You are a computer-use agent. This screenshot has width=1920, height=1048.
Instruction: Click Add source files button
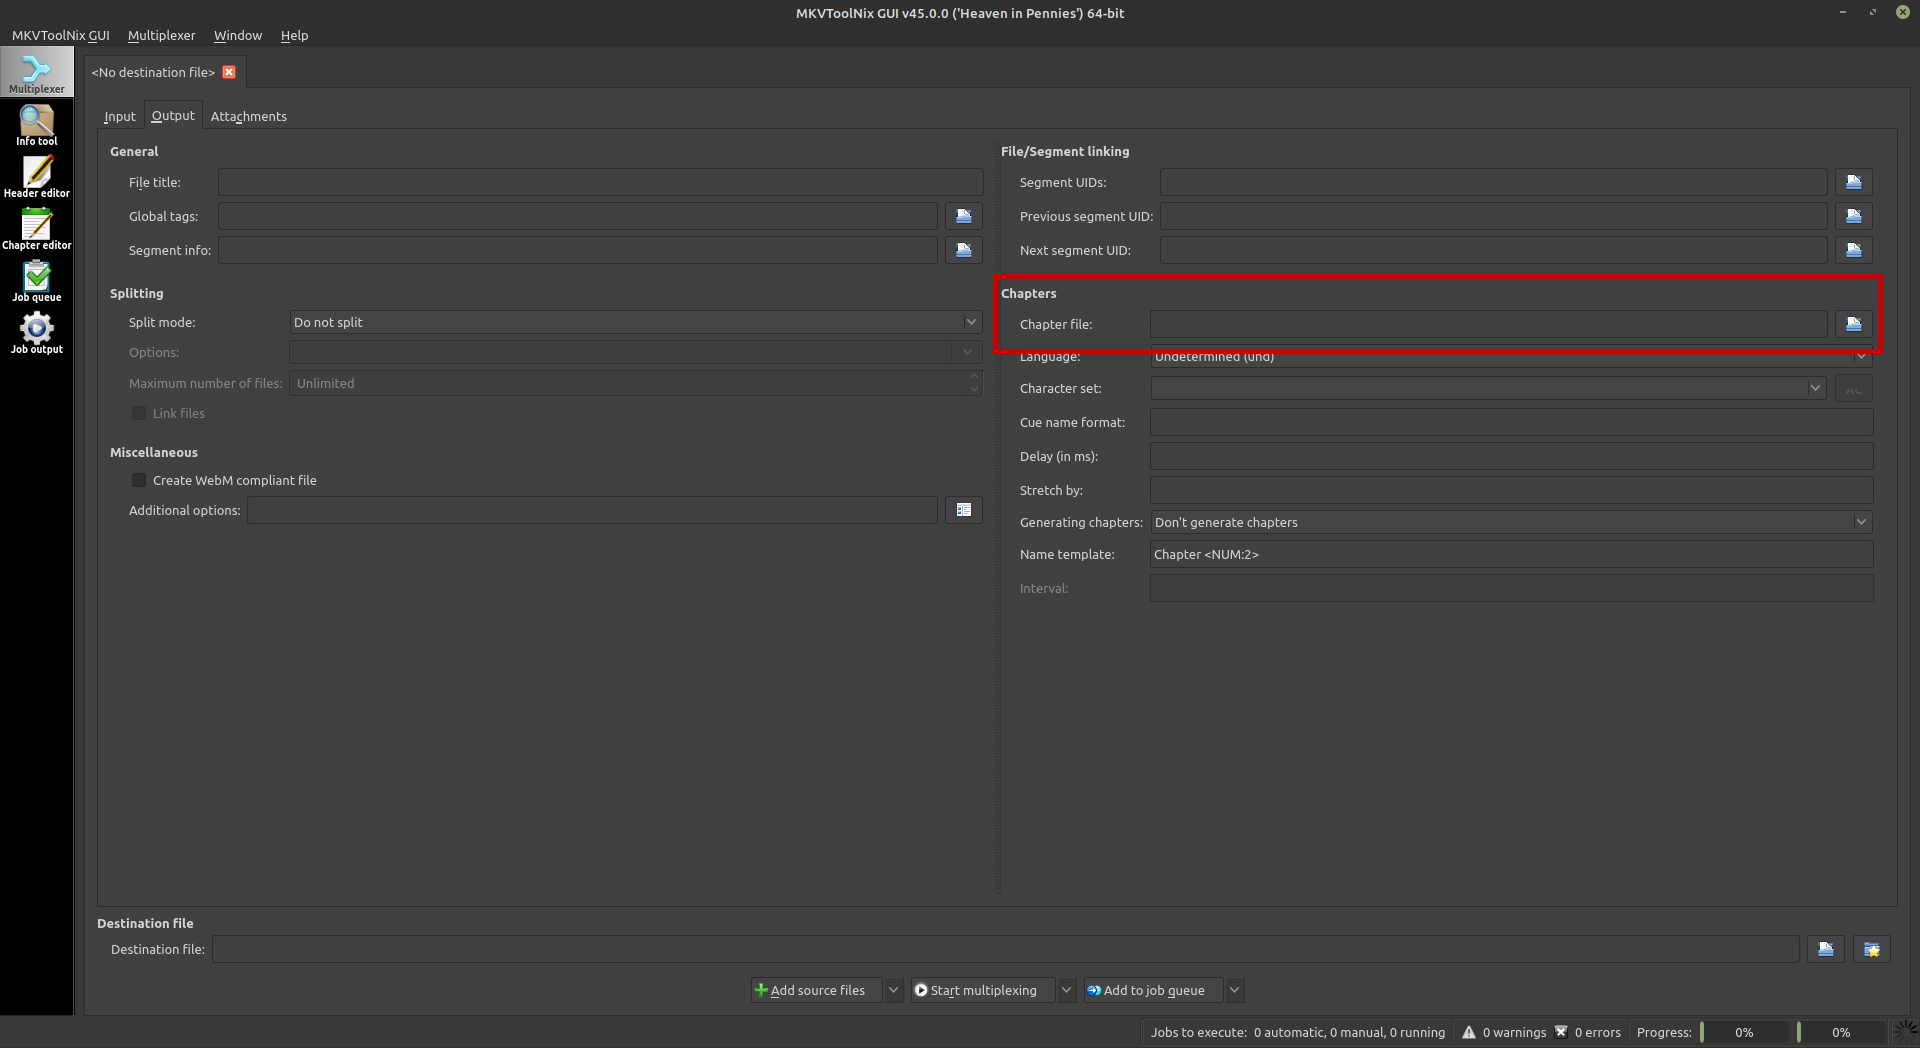(x=817, y=990)
